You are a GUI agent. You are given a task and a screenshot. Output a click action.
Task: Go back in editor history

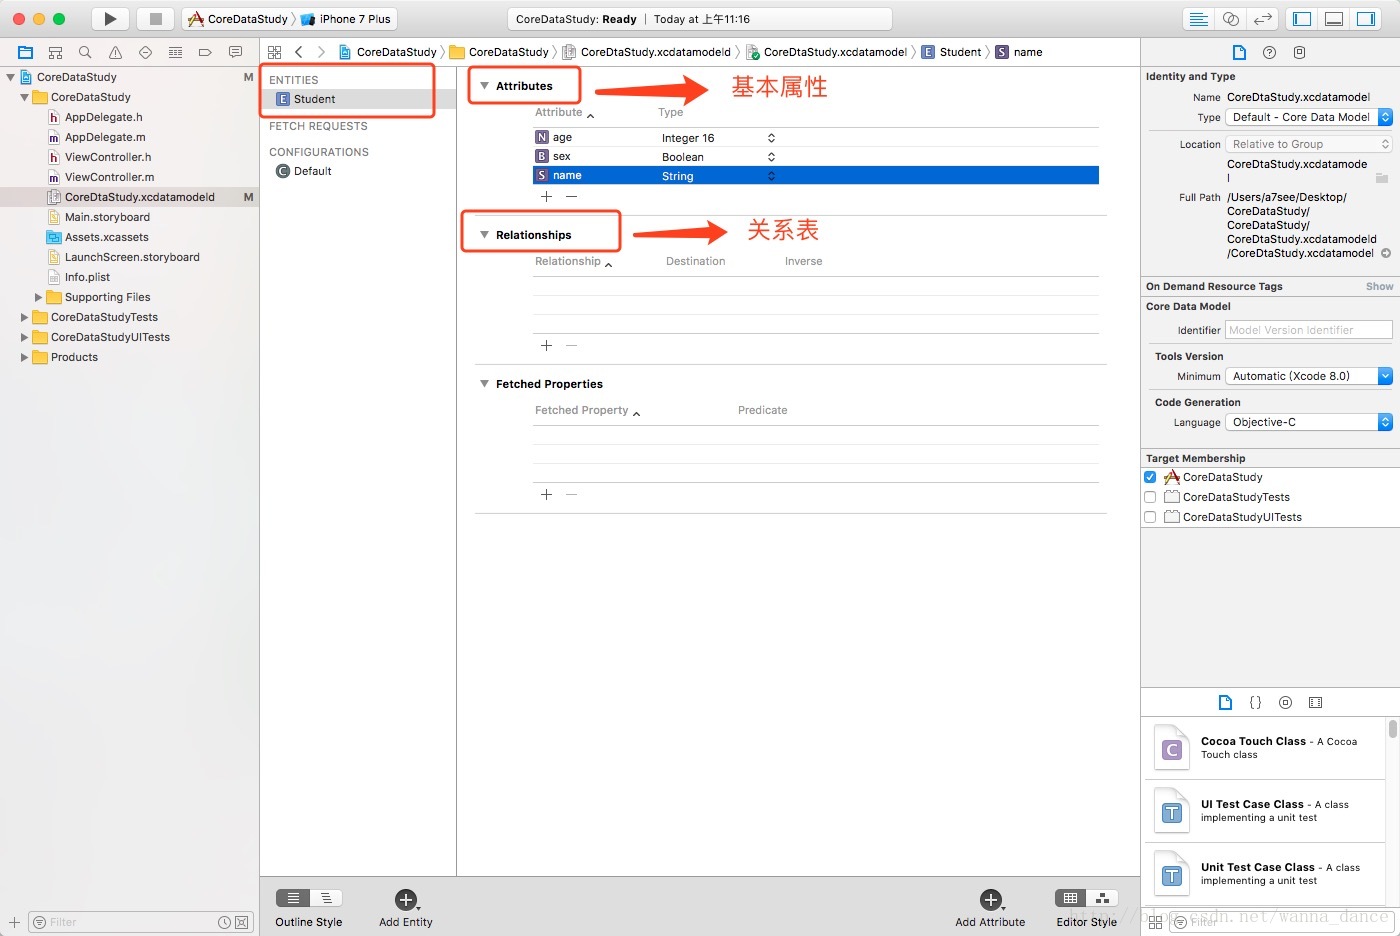click(298, 52)
